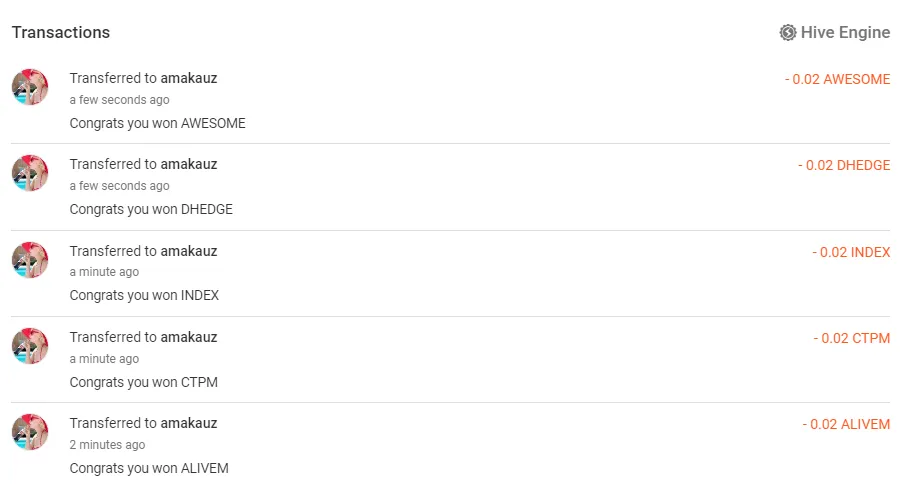Viewport: 902px width, 488px height.
Task: Click the '2 minutes ago' timestamp
Action: (108, 445)
